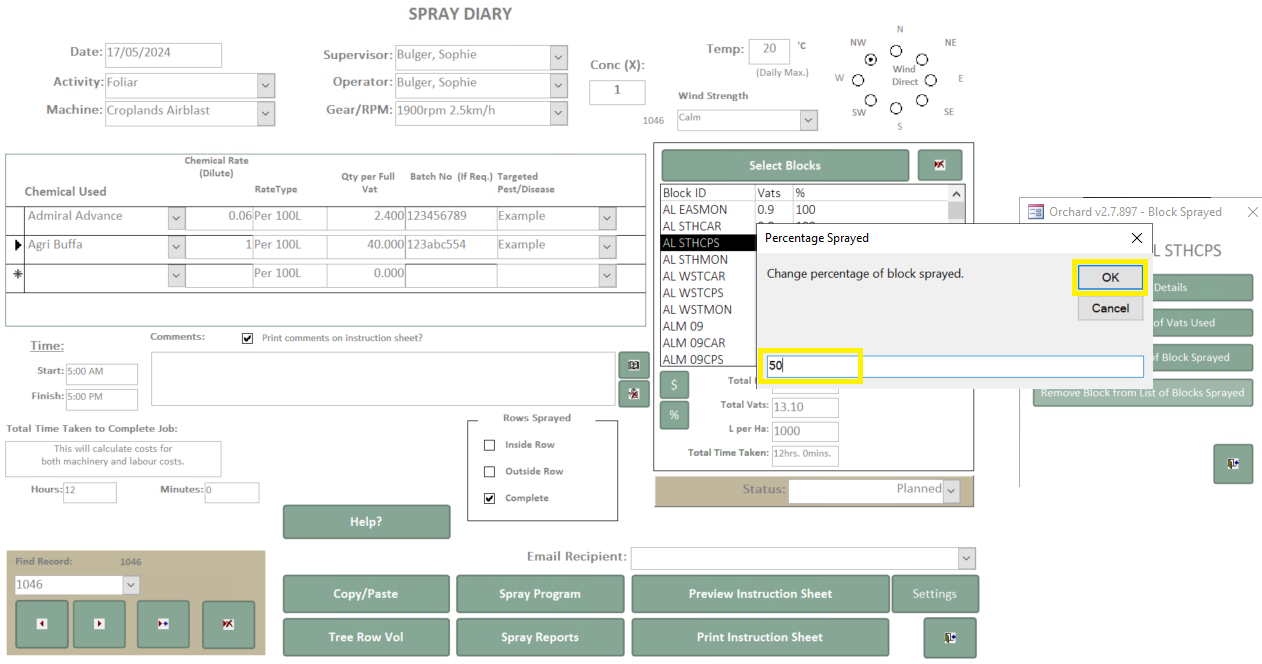Screen dimensions: 1262x664
Task: Open the comments book icon
Action: (634, 365)
